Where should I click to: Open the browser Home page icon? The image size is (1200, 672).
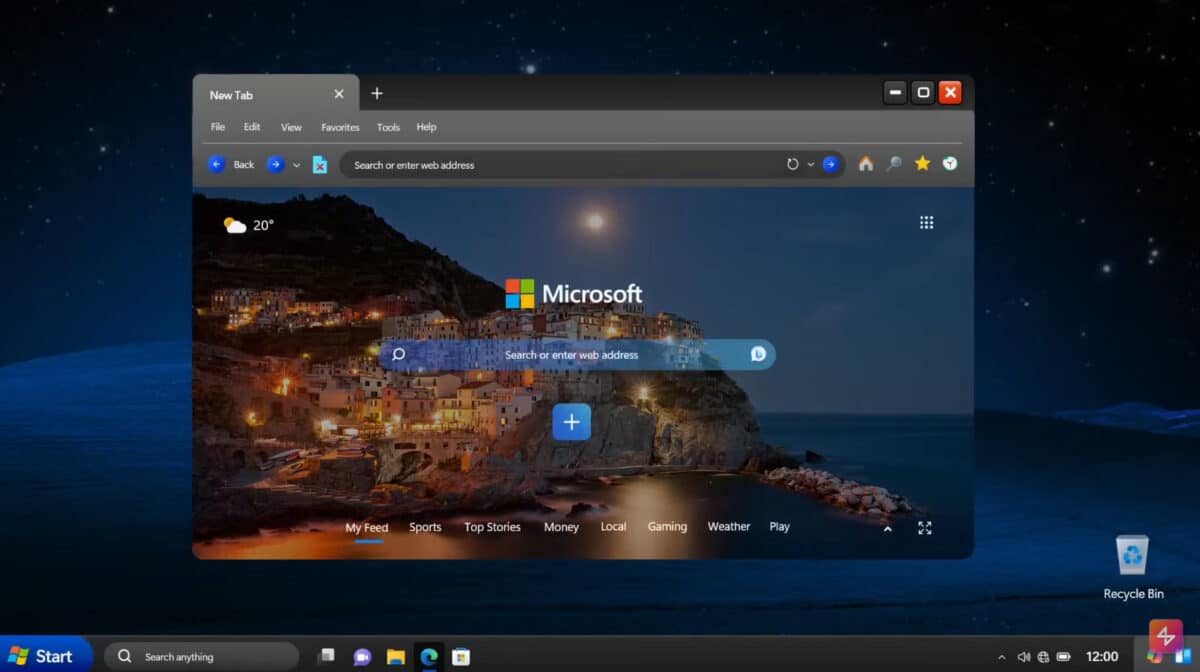coord(866,164)
